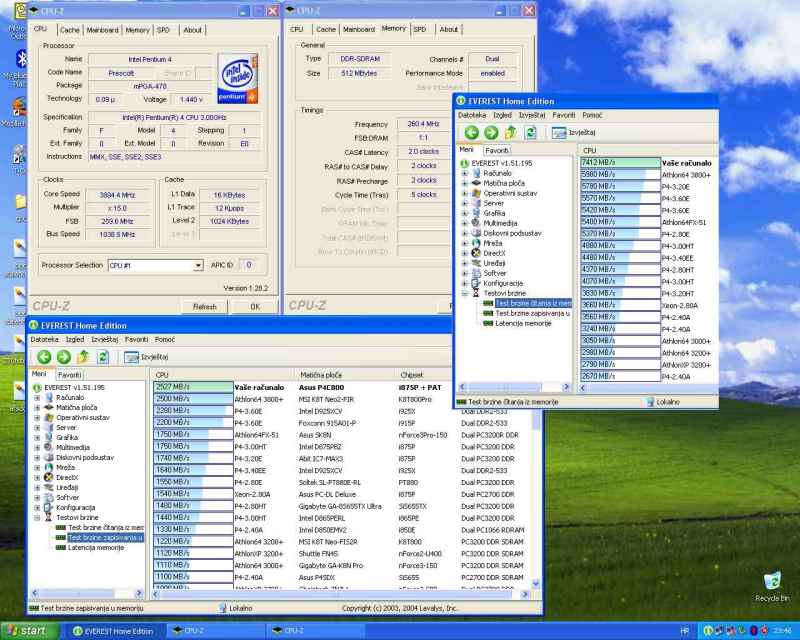Open Processor Selection dropdown in CPU-Z

point(198,265)
